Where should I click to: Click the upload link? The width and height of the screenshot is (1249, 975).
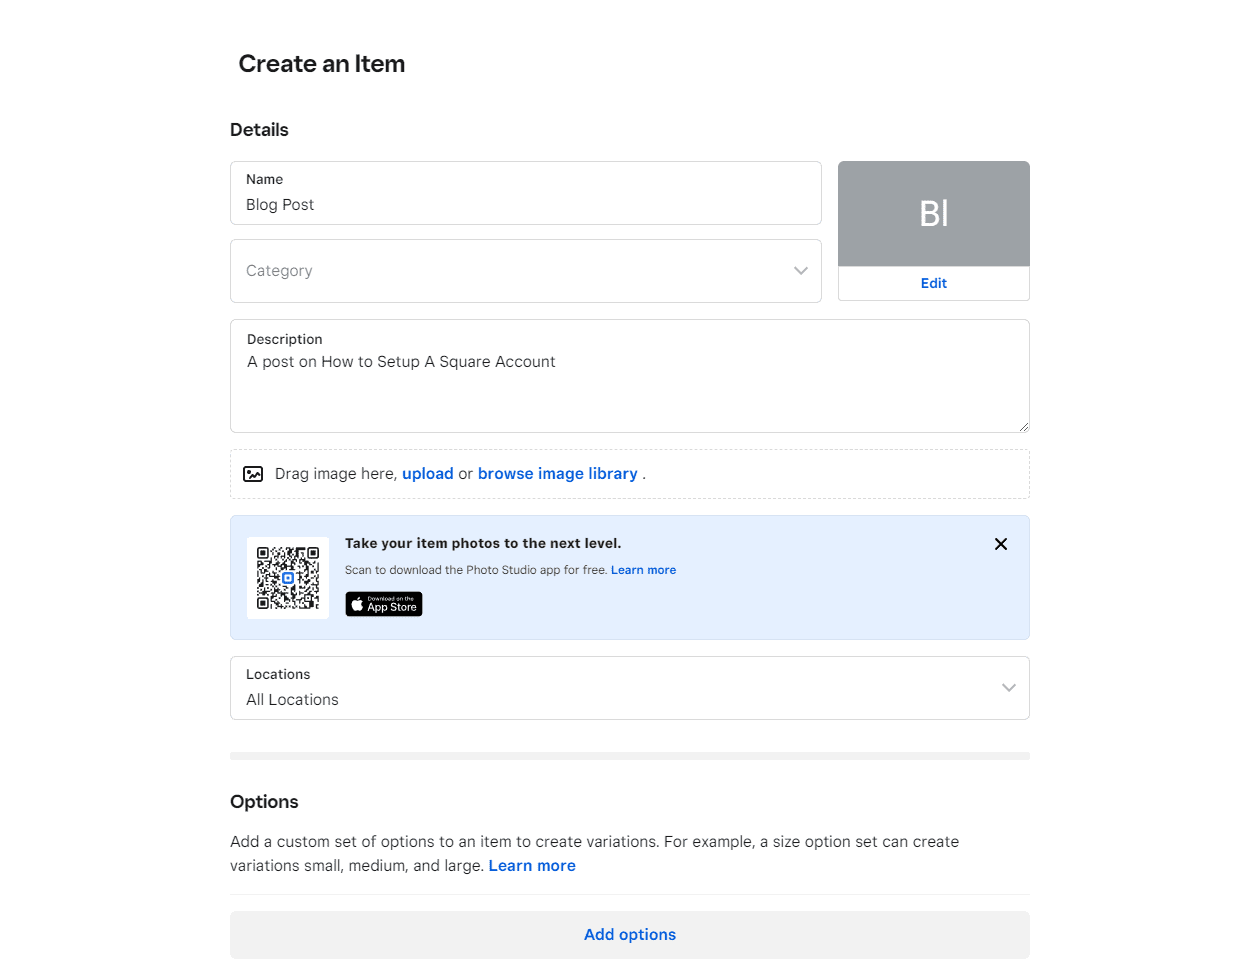[428, 474]
